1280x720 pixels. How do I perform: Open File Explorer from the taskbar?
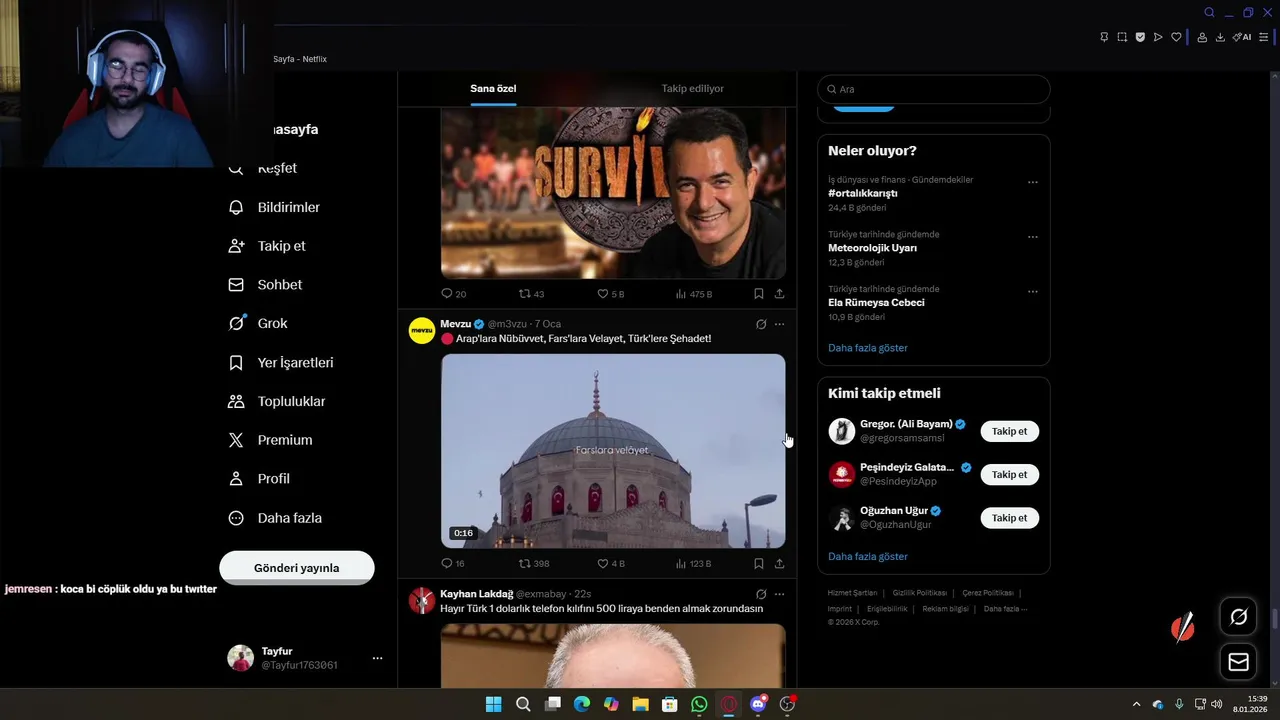click(640, 704)
